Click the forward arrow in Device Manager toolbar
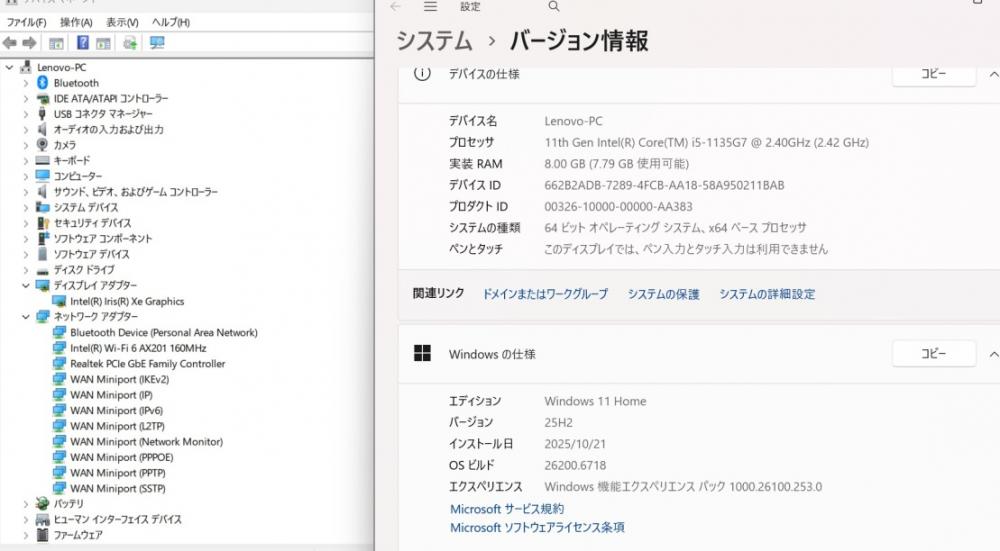Image resolution: width=1000 pixels, height=551 pixels. [29, 43]
